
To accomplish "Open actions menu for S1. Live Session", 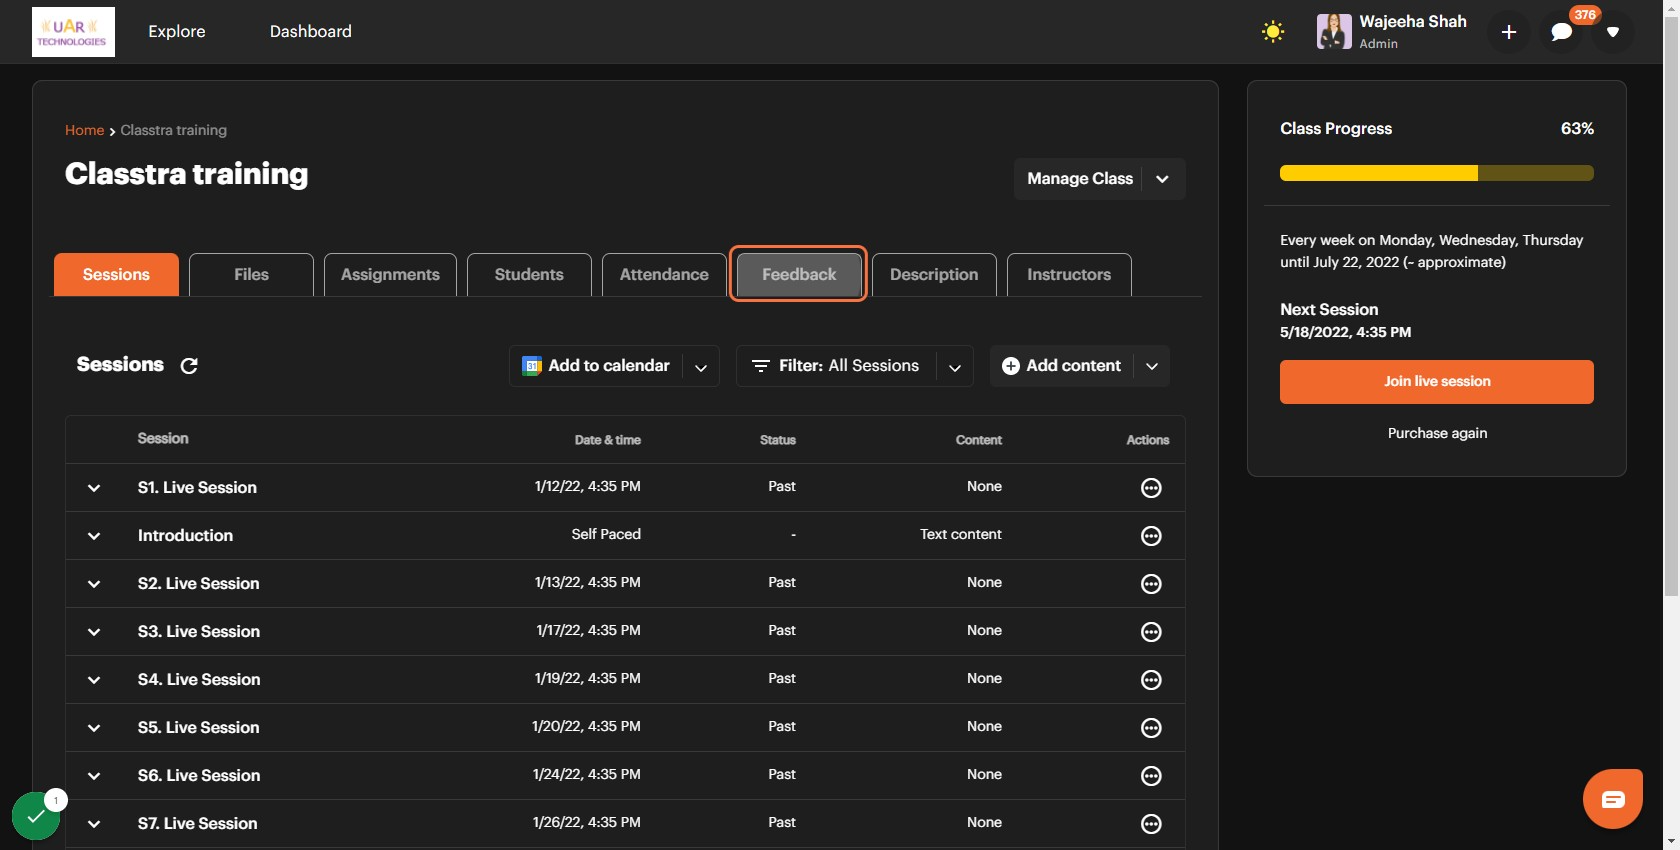I will click(x=1151, y=488).
